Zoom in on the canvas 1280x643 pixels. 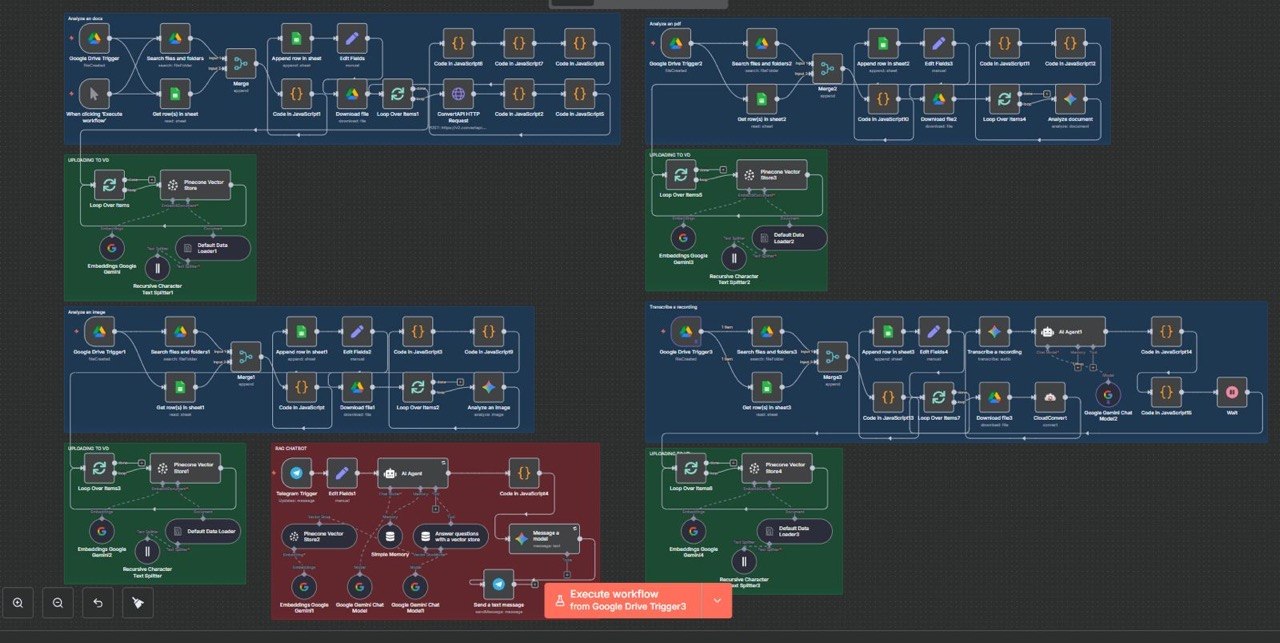(x=18, y=602)
